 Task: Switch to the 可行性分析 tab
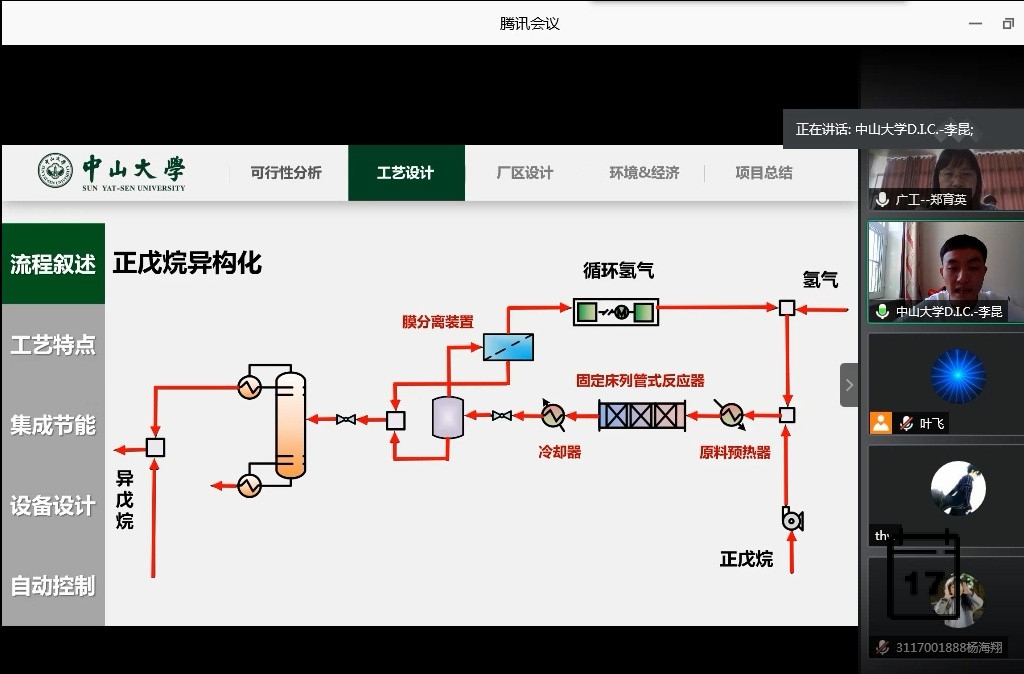pos(286,173)
